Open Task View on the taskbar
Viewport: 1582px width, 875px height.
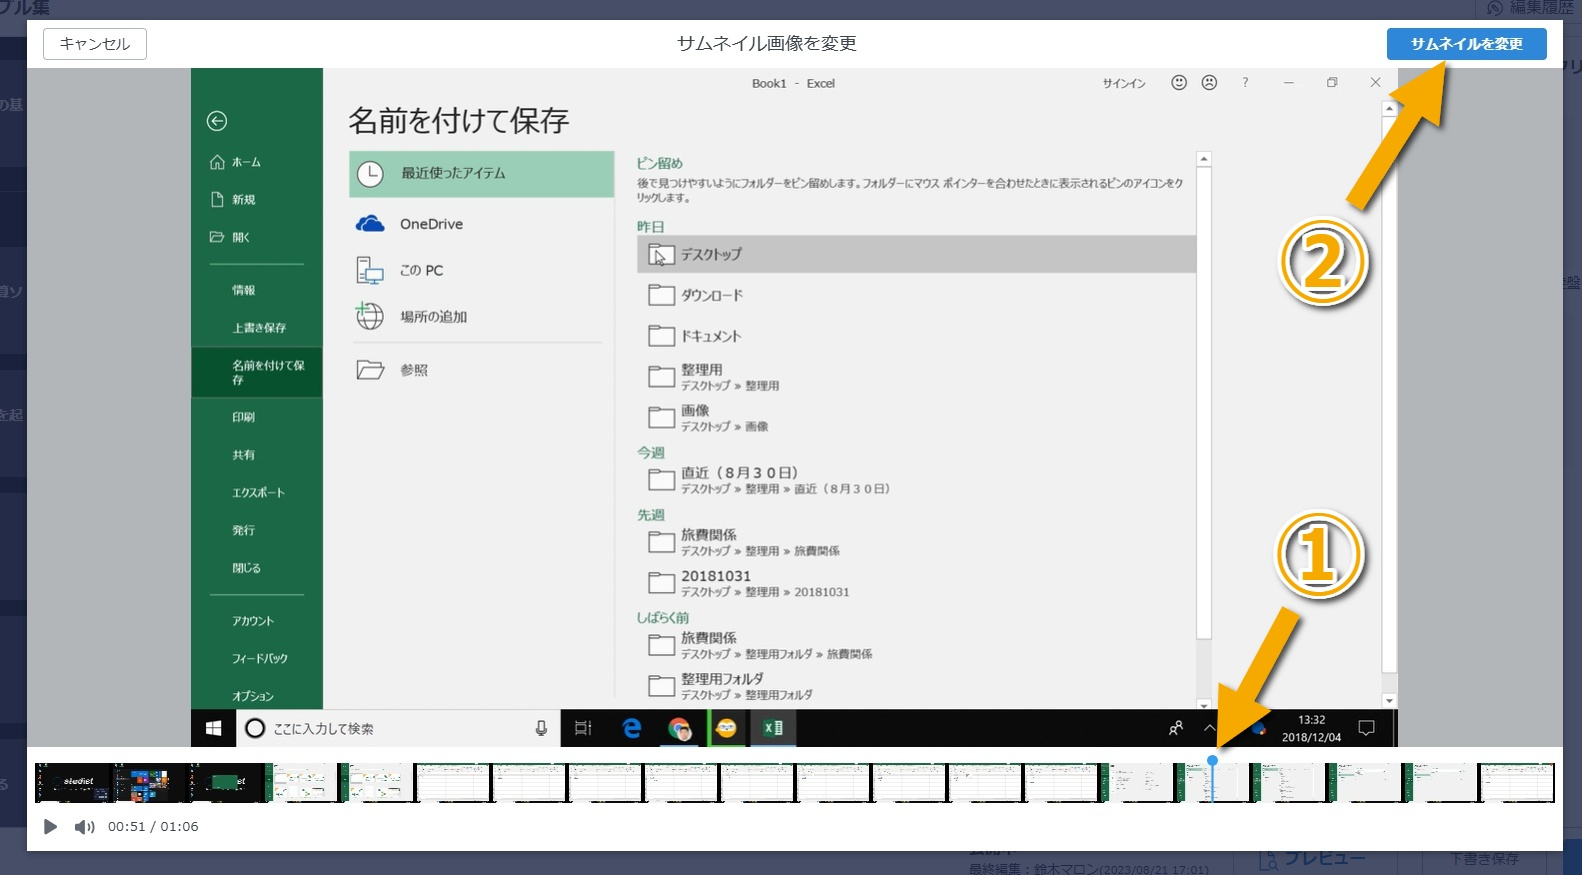point(583,729)
